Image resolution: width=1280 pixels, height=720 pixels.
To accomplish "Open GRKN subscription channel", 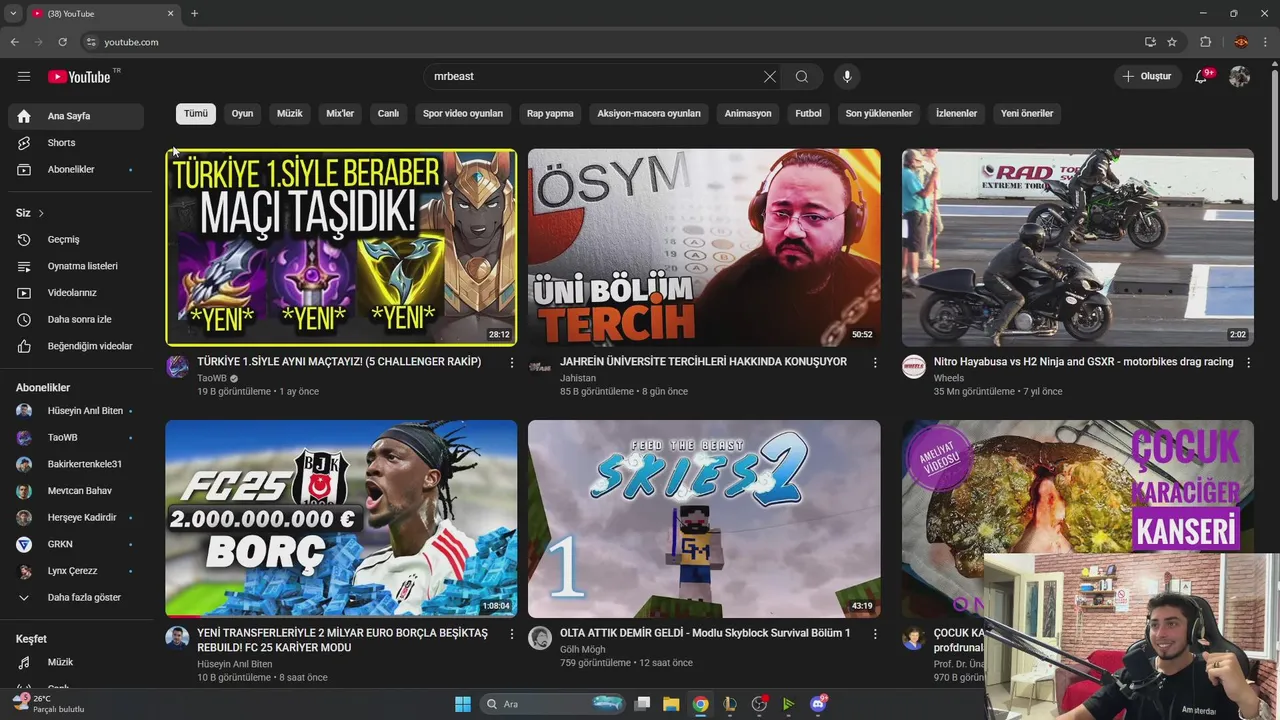I will (x=76, y=544).
